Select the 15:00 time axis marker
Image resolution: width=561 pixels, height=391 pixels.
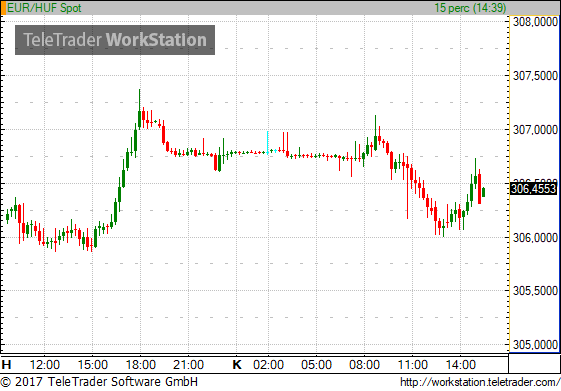[92, 365]
